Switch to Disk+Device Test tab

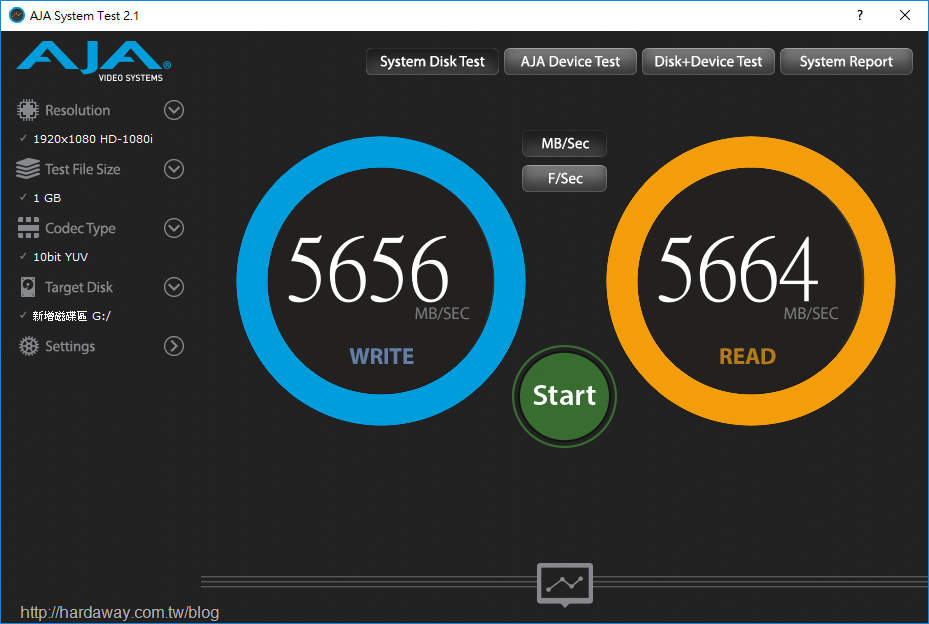coord(708,62)
